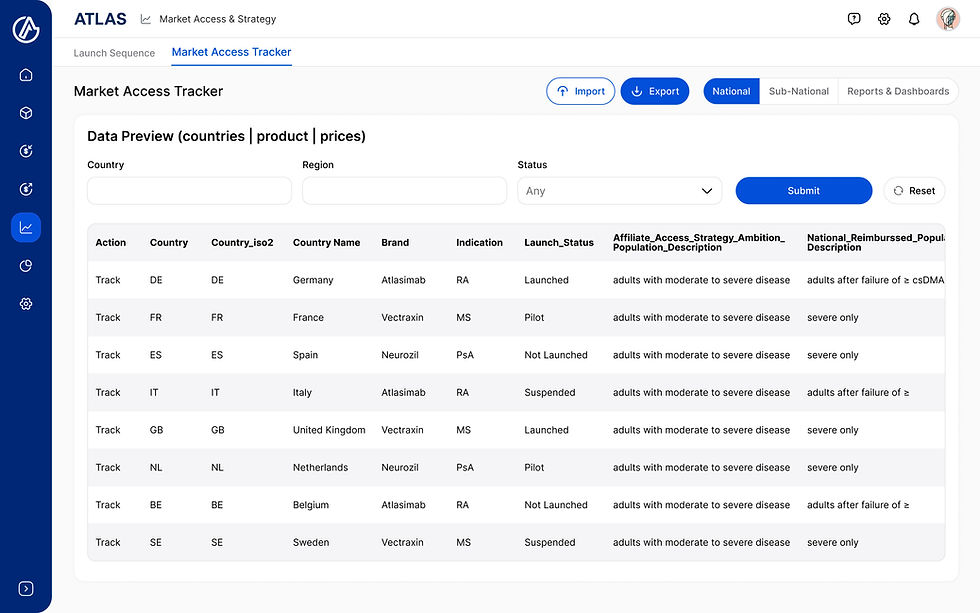Click the user profile avatar
The height and width of the screenshot is (613, 980).
[948, 19]
